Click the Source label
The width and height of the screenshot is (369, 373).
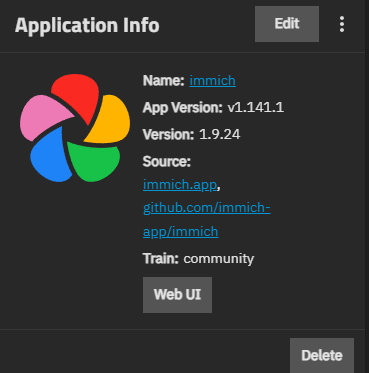pos(167,162)
